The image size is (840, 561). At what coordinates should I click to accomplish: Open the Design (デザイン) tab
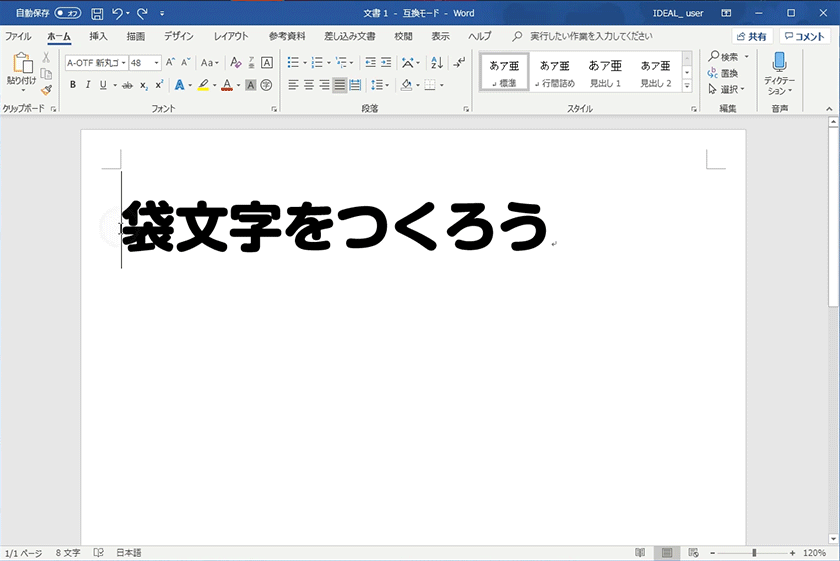point(178,36)
